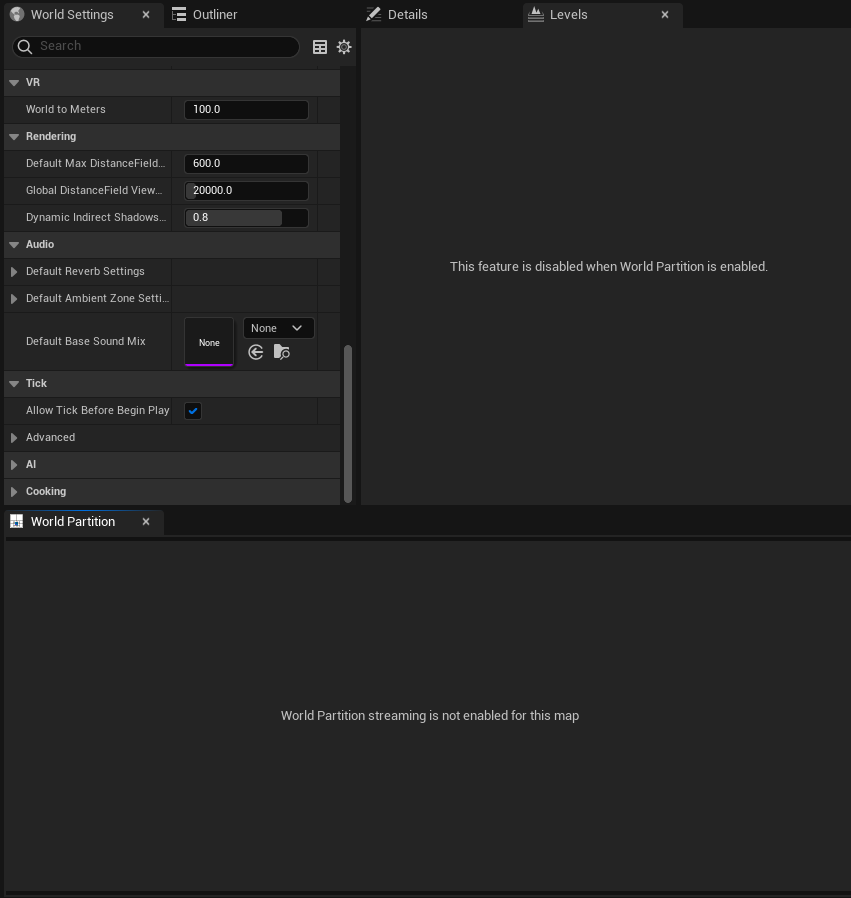The height and width of the screenshot is (898, 851).
Task: Expand the Cooking section
Action: tap(14, 491)
